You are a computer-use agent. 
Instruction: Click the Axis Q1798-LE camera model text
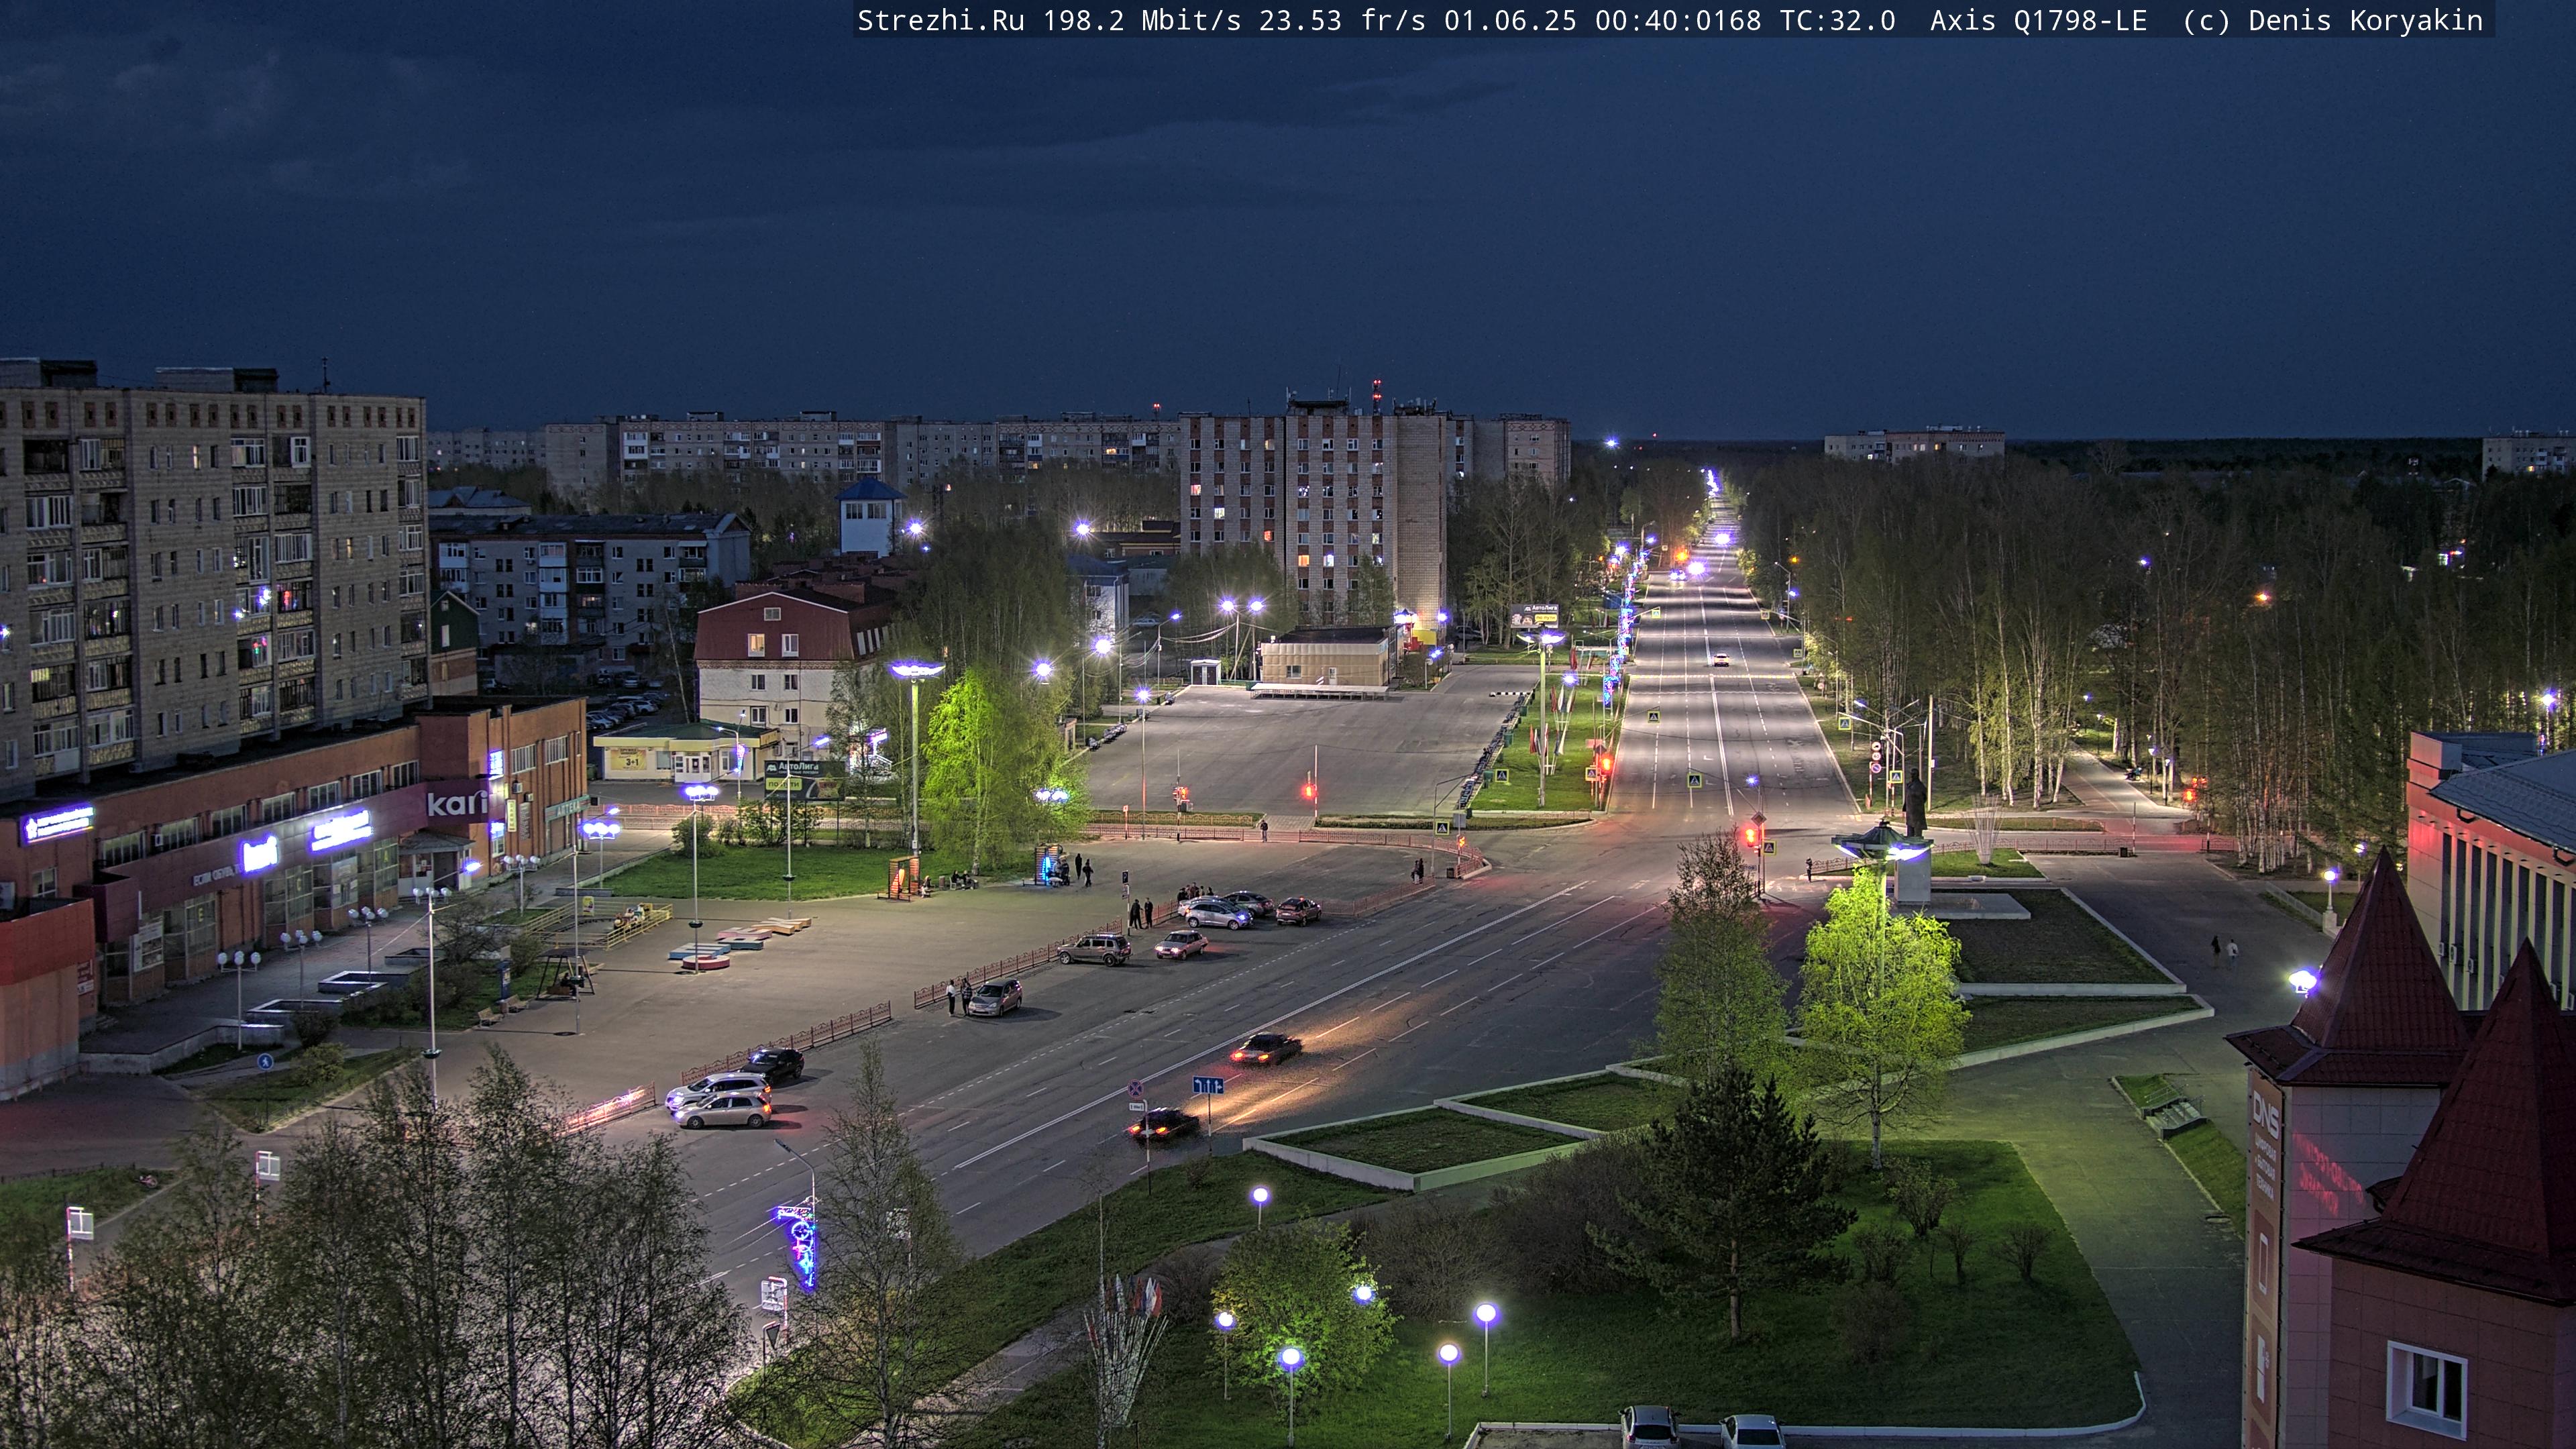2038,21
